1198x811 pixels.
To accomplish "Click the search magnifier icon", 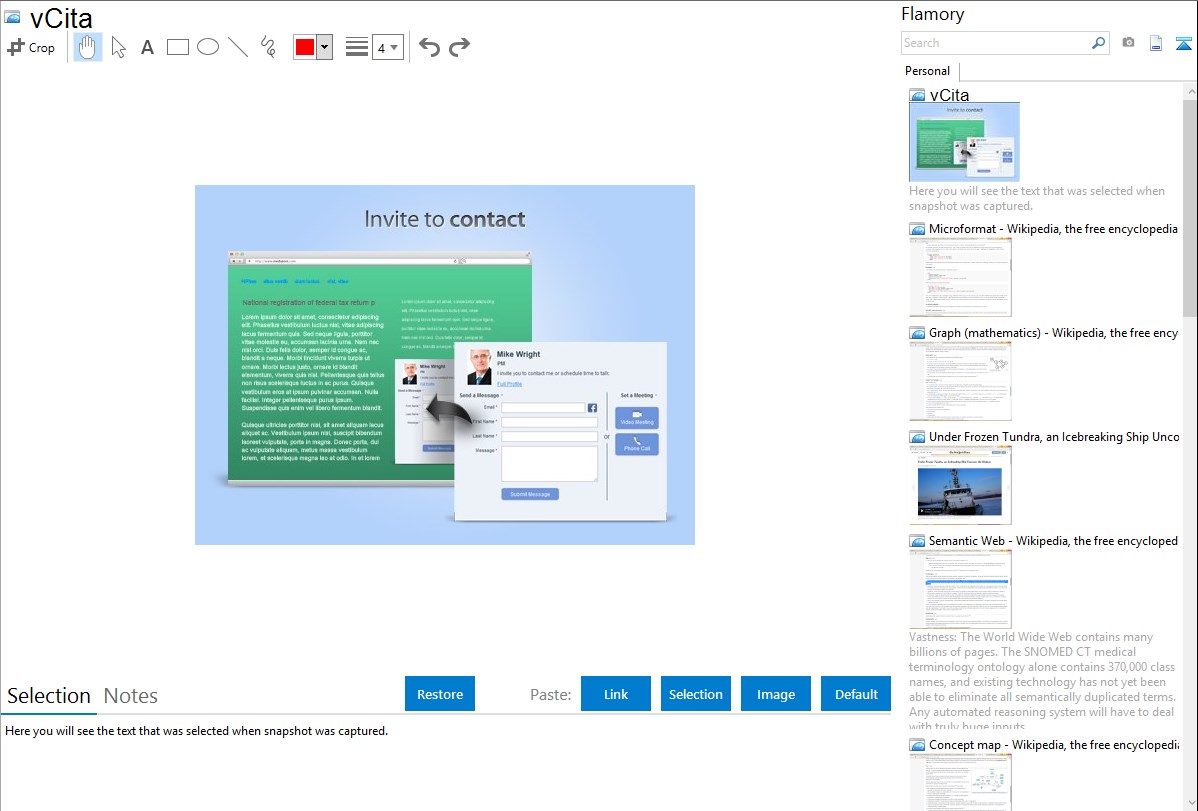I will (1099, 43).
